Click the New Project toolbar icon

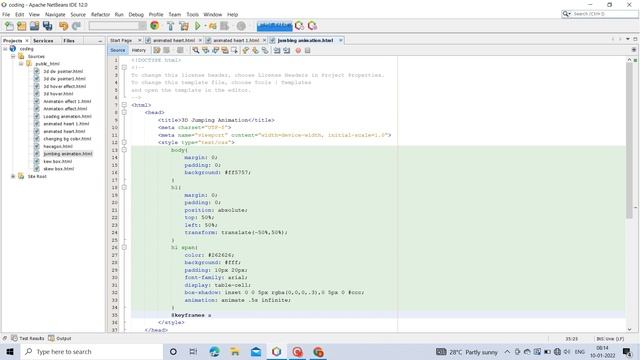tap(22, 26)
